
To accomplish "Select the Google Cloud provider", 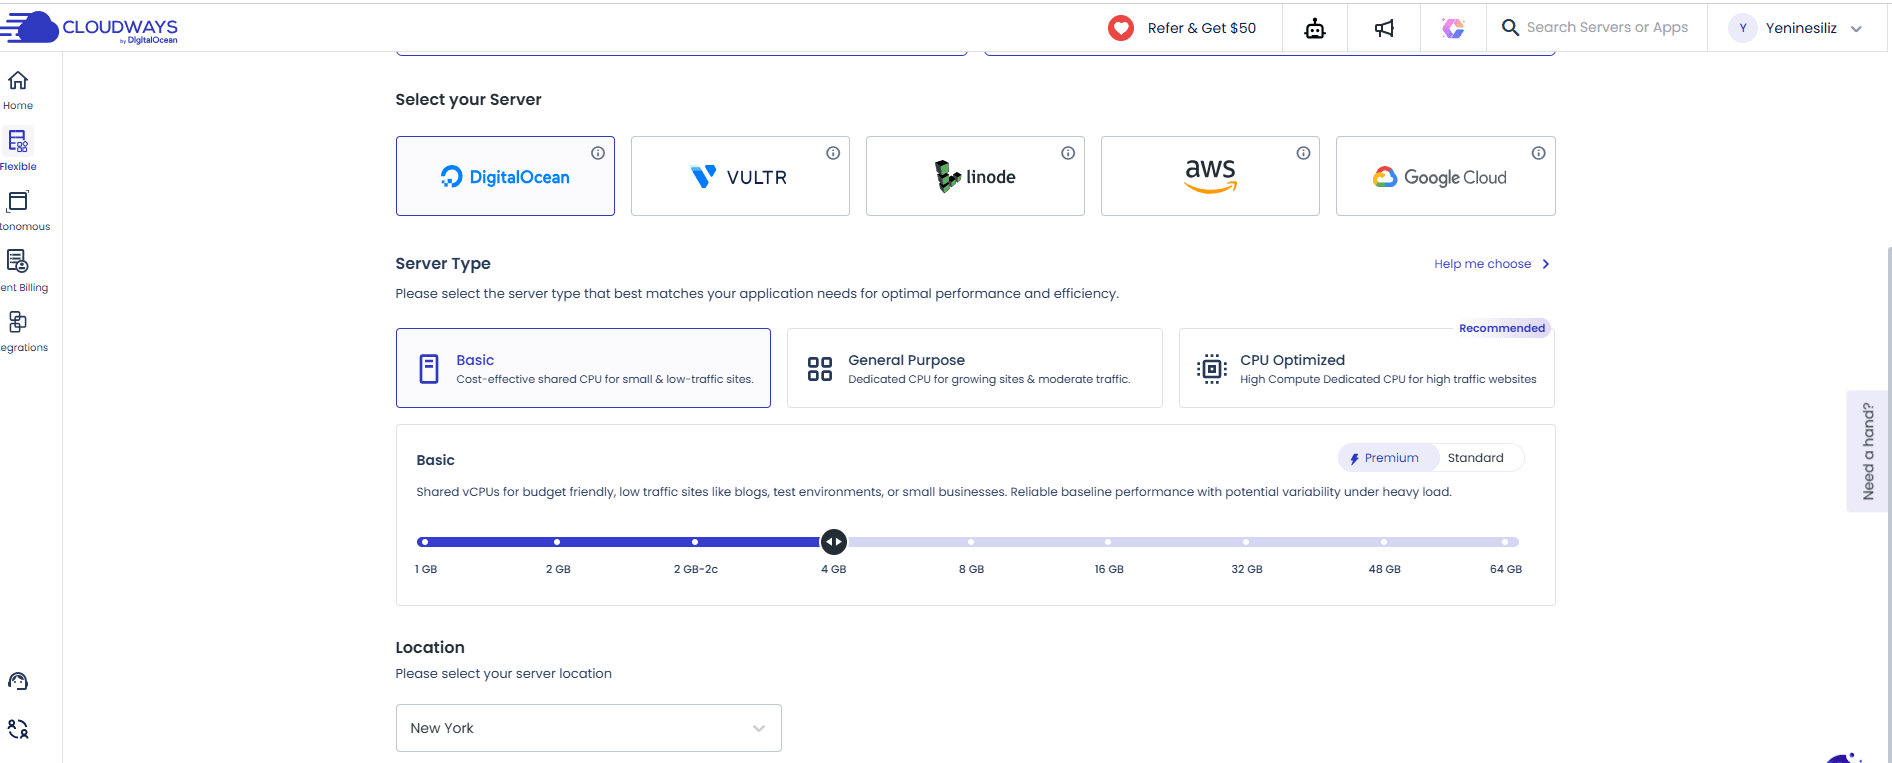I will click(1445, 177).
